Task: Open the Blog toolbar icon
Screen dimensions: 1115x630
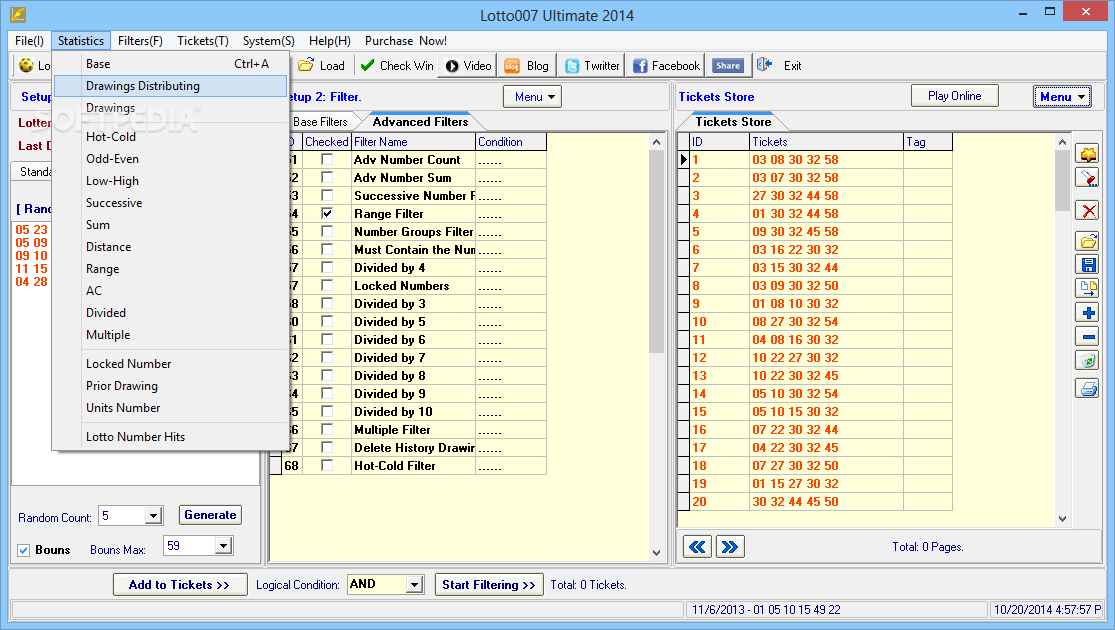Action: 512,65
